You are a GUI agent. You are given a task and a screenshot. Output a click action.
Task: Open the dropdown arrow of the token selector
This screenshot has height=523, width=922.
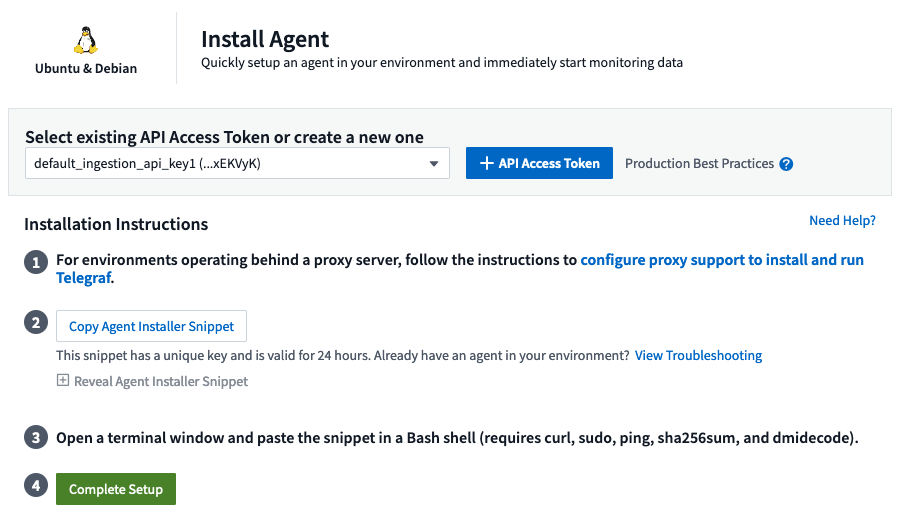click(433, 164)
